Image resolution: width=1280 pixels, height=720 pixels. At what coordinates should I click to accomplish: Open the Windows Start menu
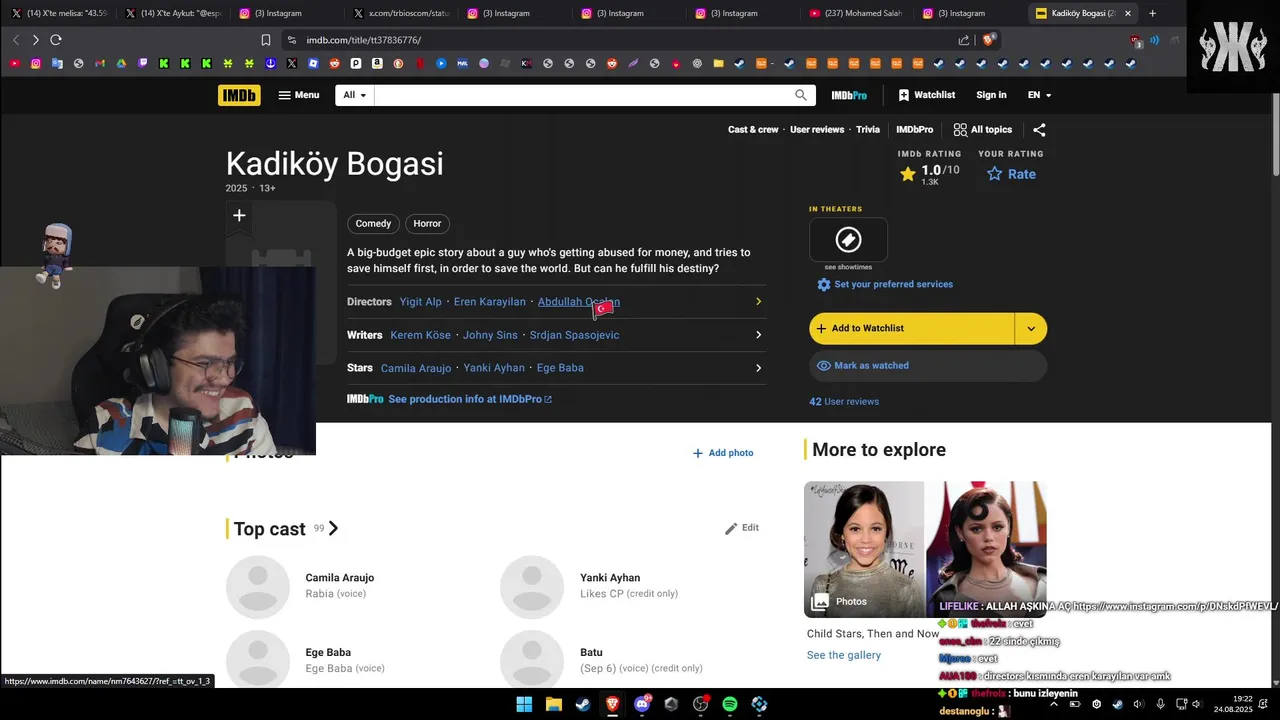(524, 704)
